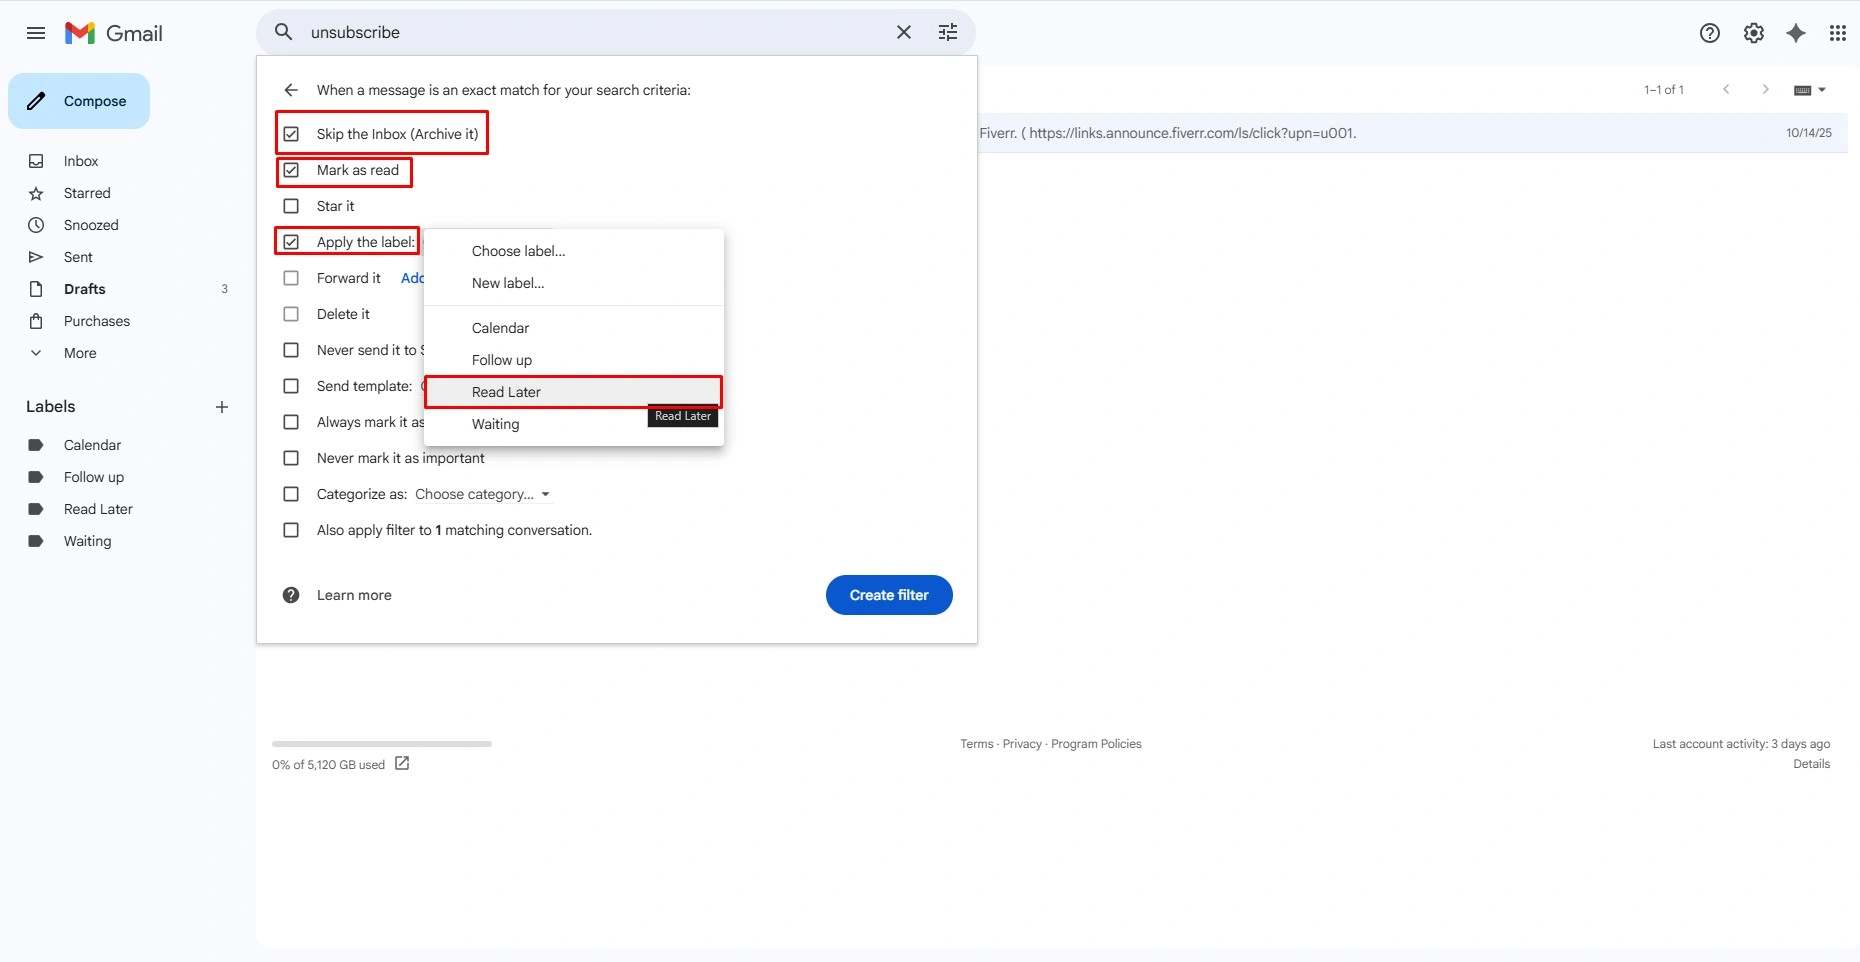Create new label with plus icon

click(222, 407)
